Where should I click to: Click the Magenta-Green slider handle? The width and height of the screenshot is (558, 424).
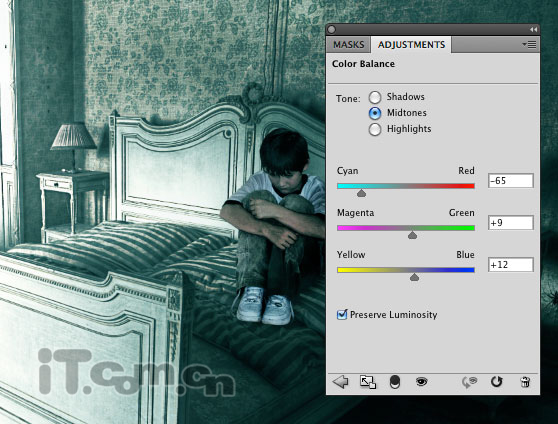(412, 235)
